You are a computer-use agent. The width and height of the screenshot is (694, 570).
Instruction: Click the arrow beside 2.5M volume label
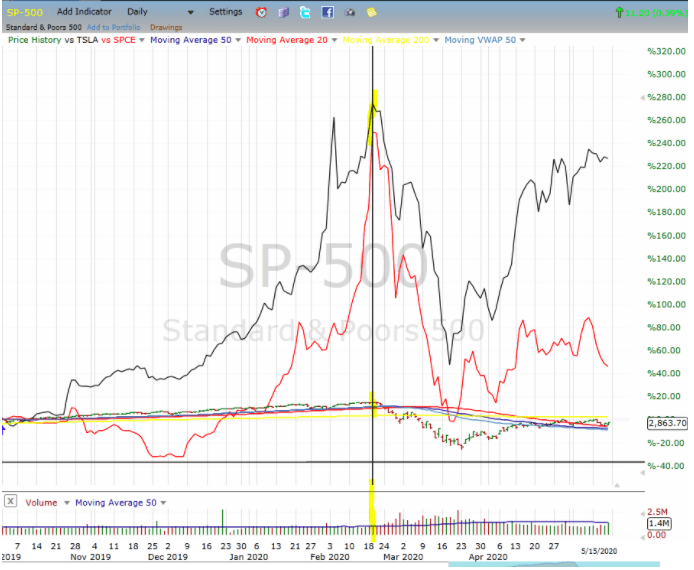pyautogui.click(x=642, y=514)
